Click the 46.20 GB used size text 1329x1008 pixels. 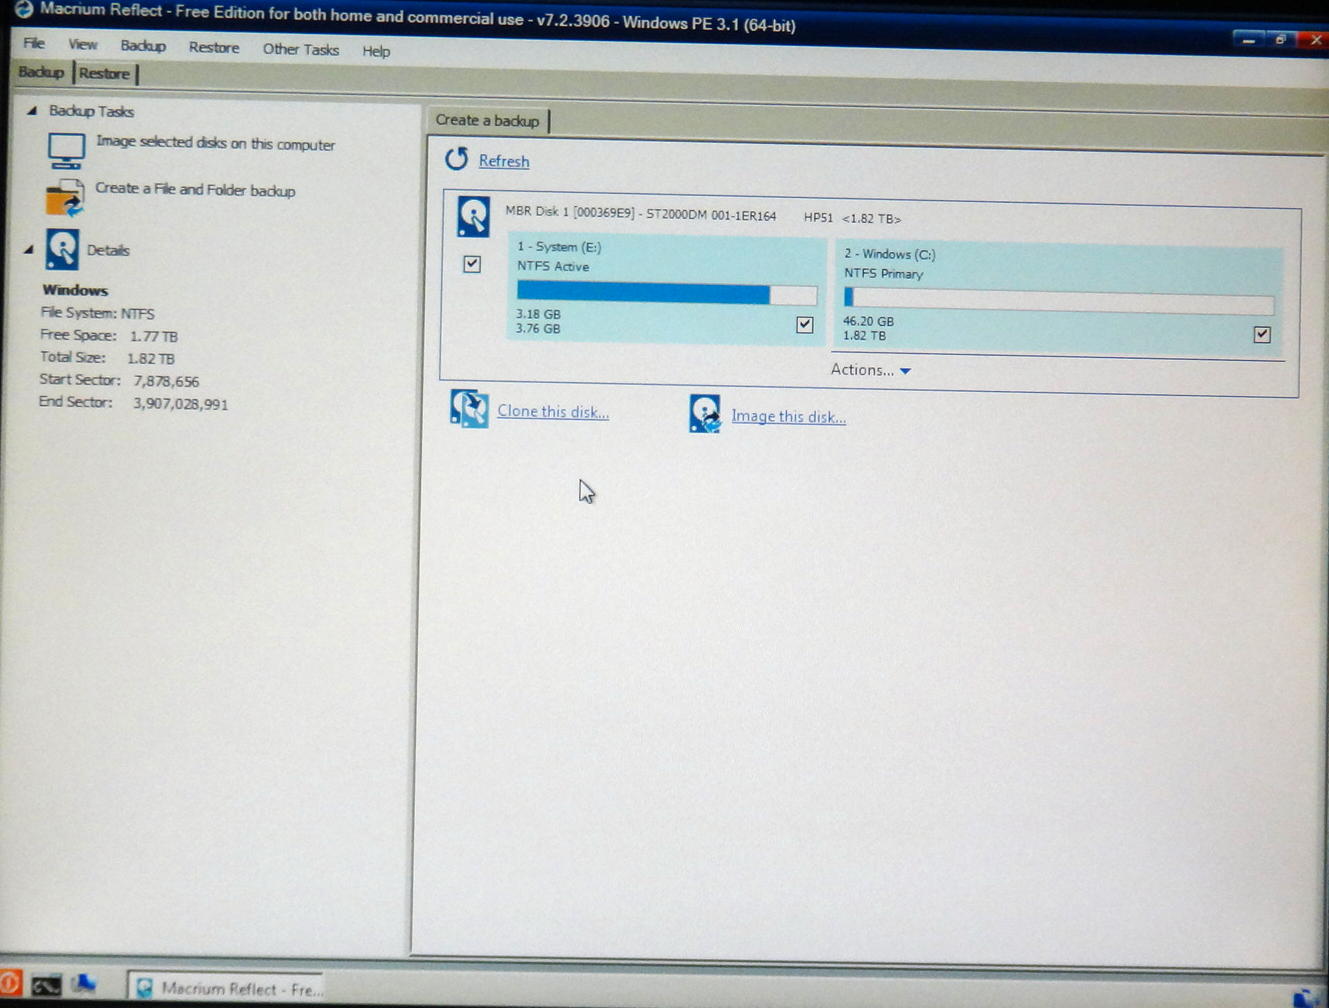[x=868, y=321]
